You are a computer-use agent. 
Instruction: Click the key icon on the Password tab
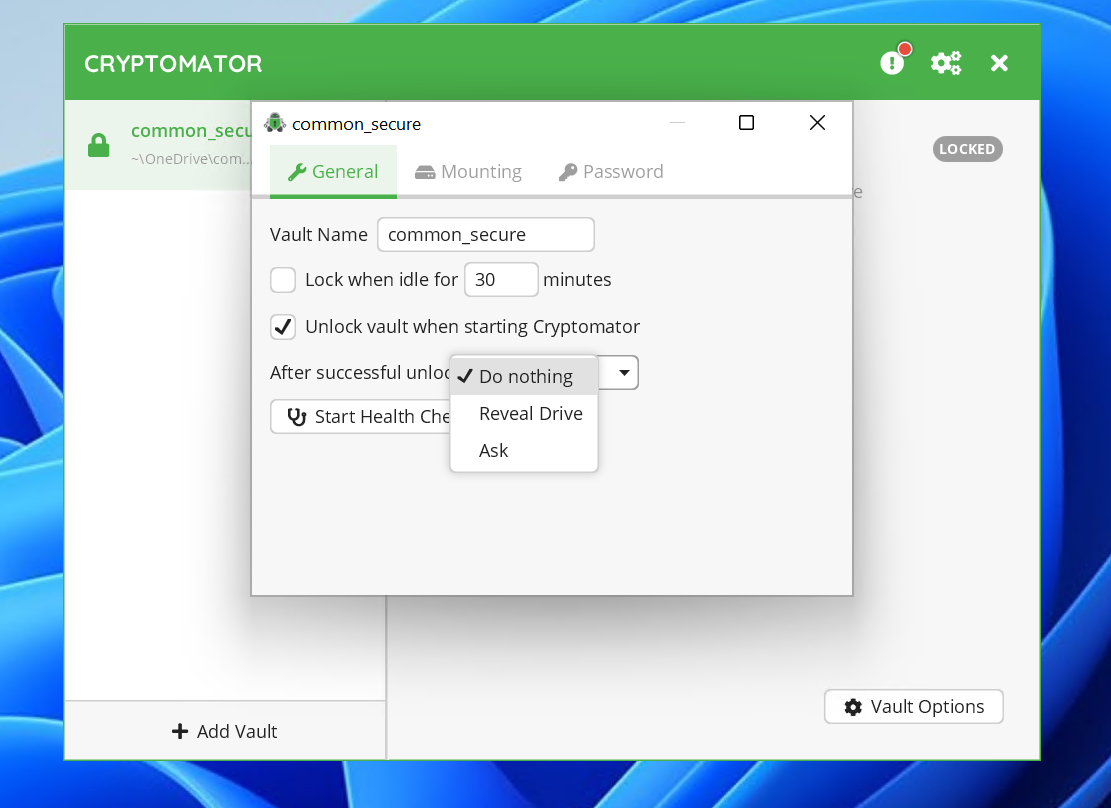point(568,171)
